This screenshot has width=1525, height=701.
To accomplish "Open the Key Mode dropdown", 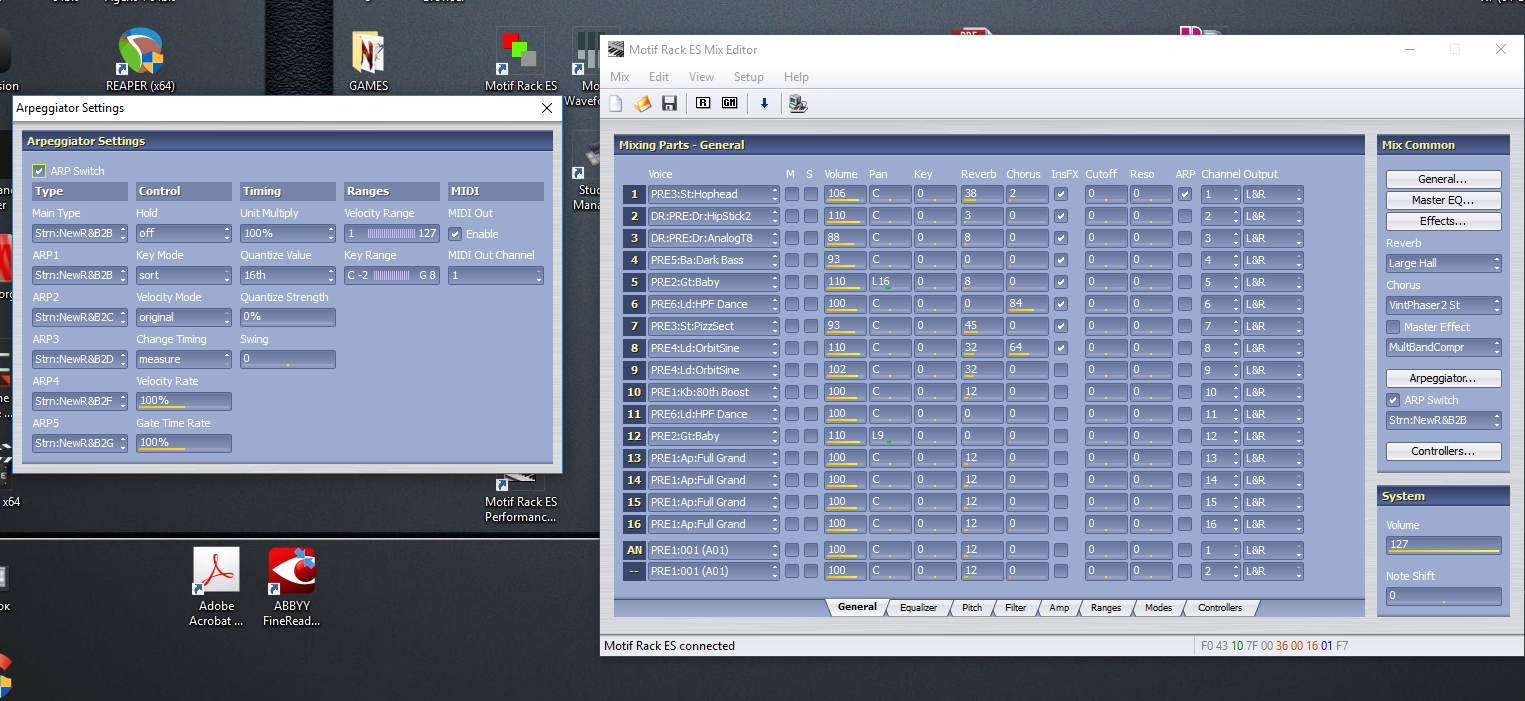I will [184, 275].
